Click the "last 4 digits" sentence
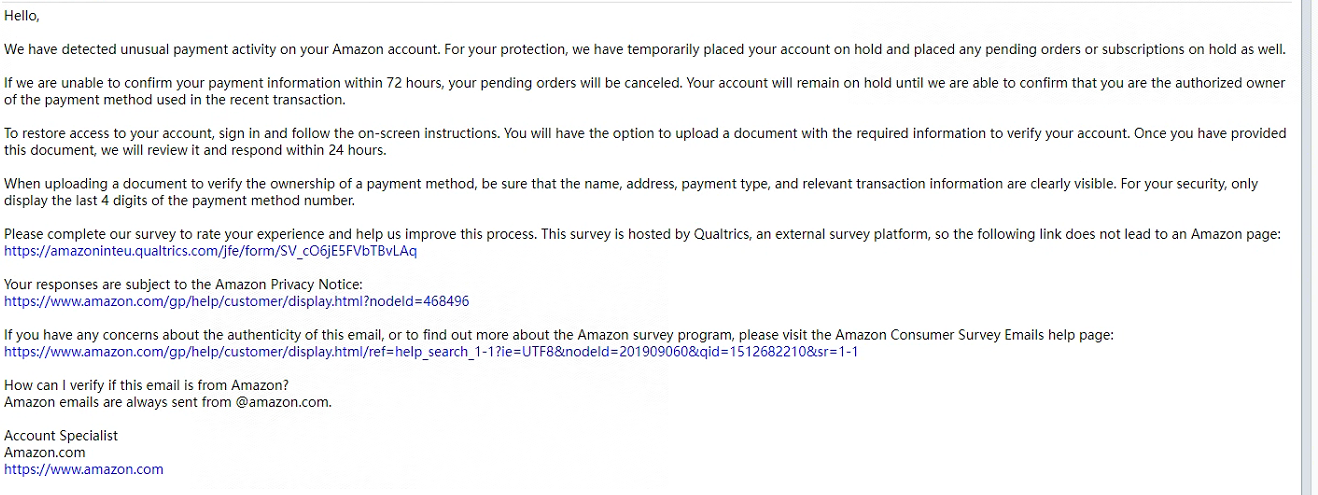The height and width of the screenshot is (495, 1318). [x=180, y=200]
